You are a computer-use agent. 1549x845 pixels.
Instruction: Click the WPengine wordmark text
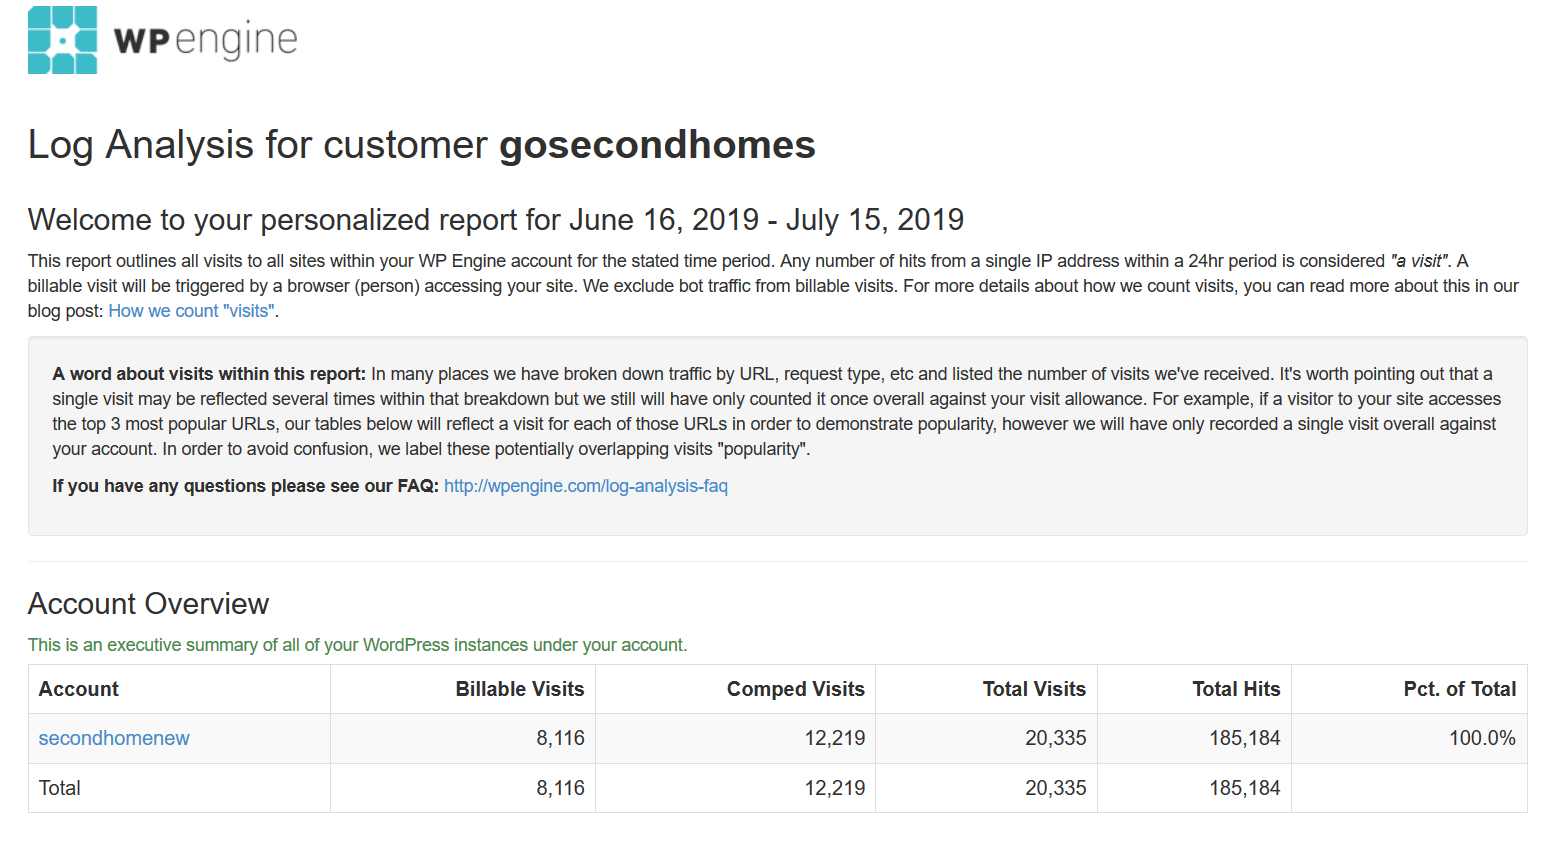(206, 41)
